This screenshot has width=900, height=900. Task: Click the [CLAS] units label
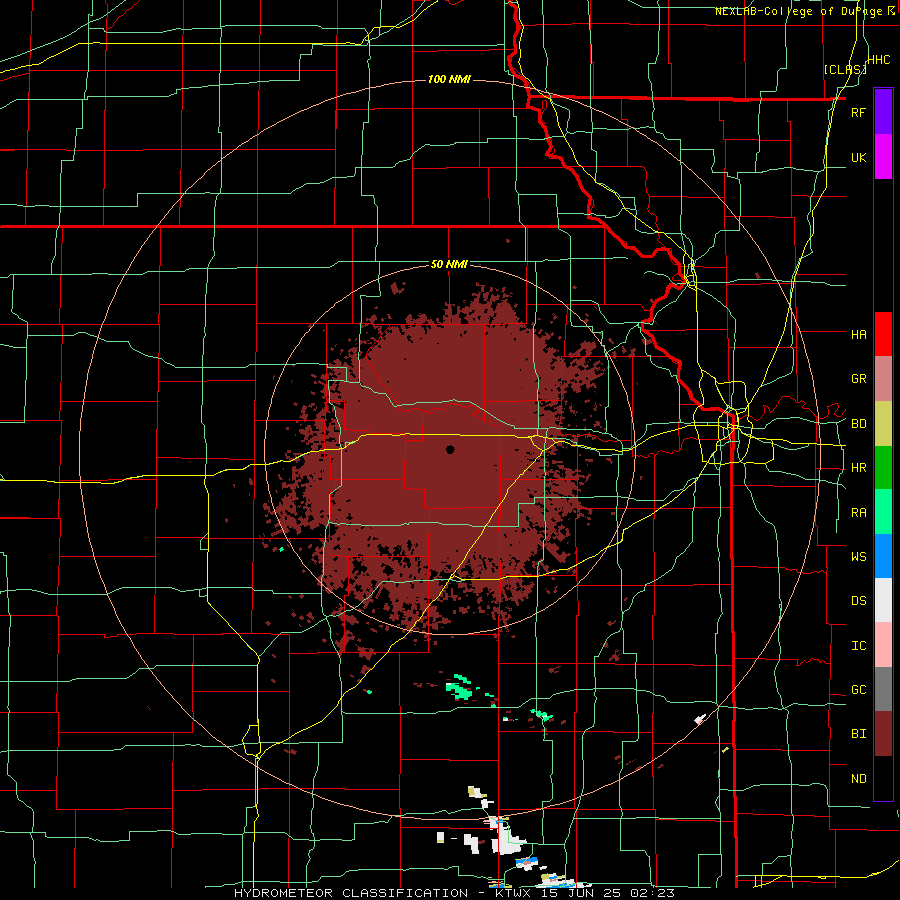coord(845,69)
